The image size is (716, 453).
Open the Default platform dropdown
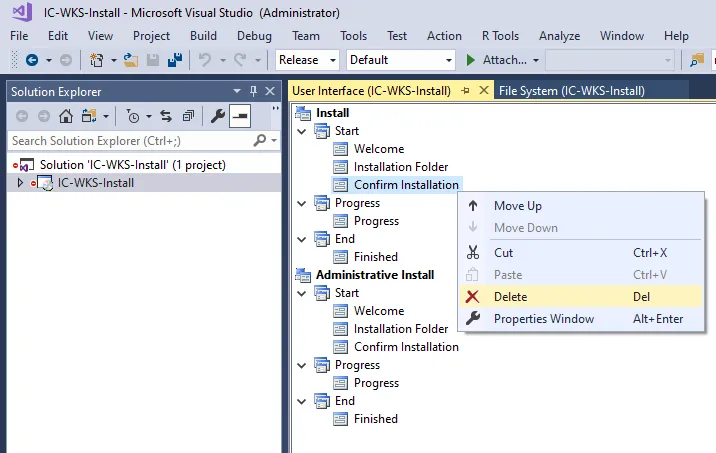[x=449, y=60]
